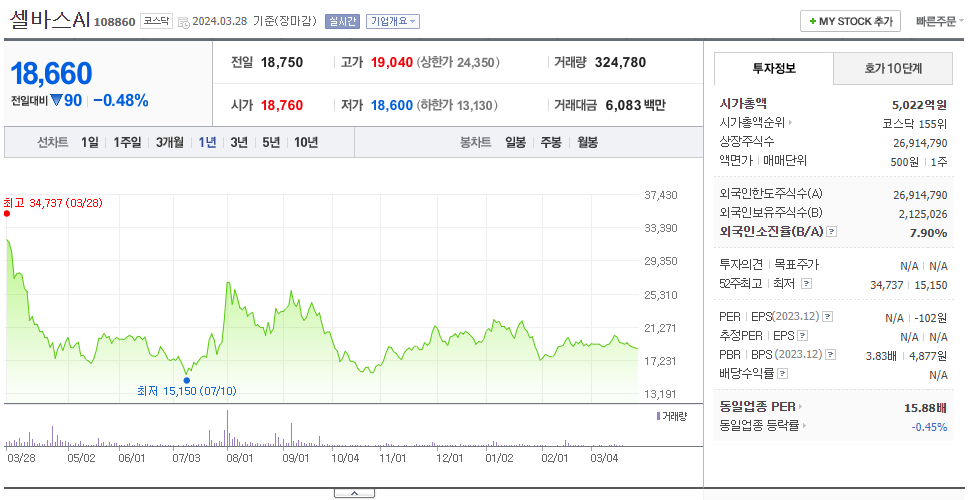
Task: Select the 5년 line chart period
Action: (x=271, y=143)
